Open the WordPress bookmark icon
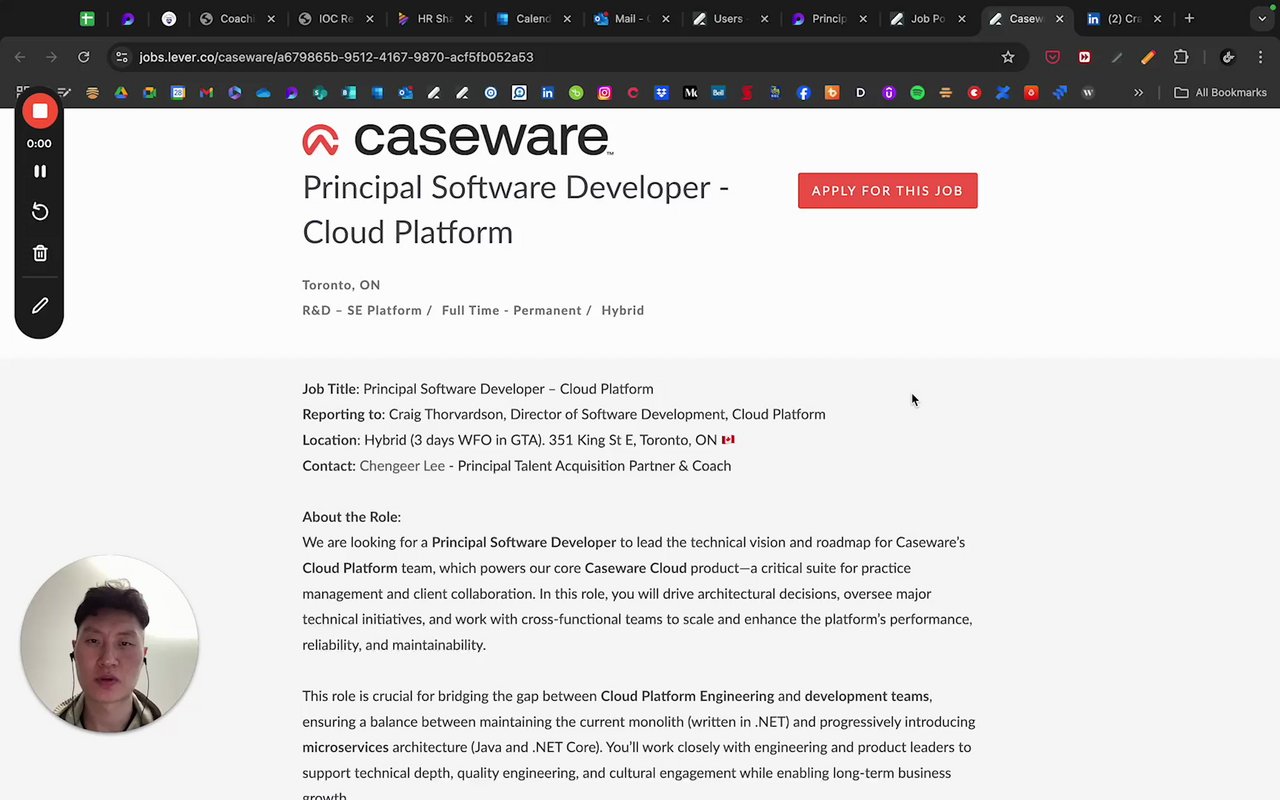The image size is (1280, 800). (1088, 92)
